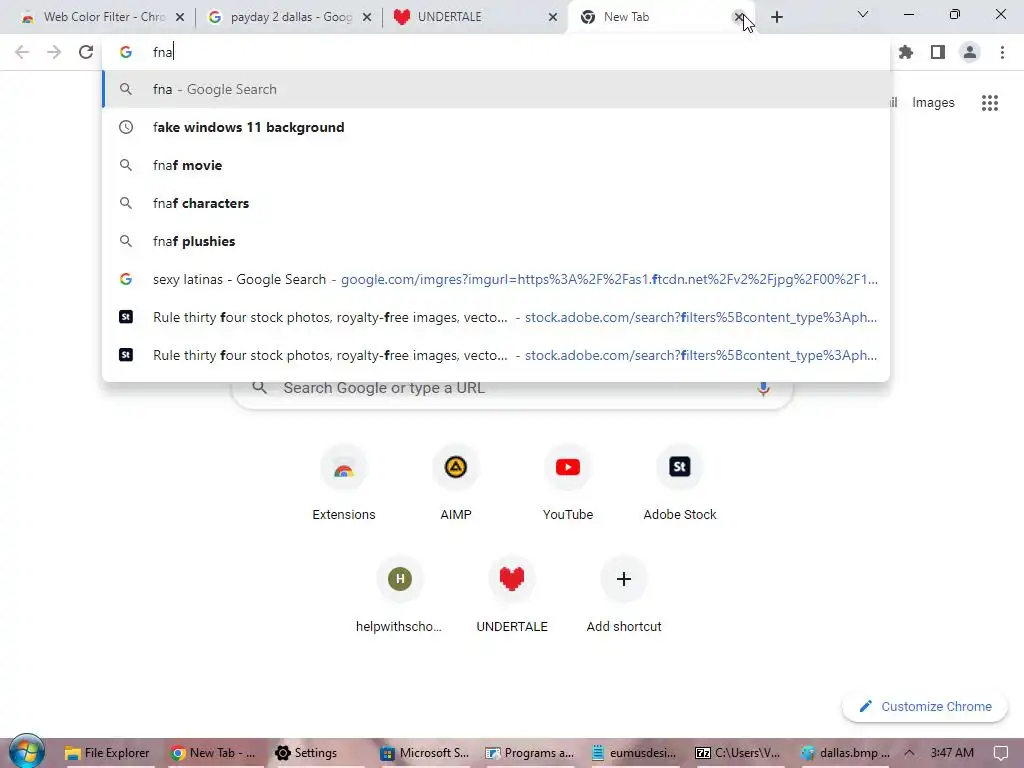Switch to the payday 2 dallas tab
1024x768 pixels.
pos(287,17)
